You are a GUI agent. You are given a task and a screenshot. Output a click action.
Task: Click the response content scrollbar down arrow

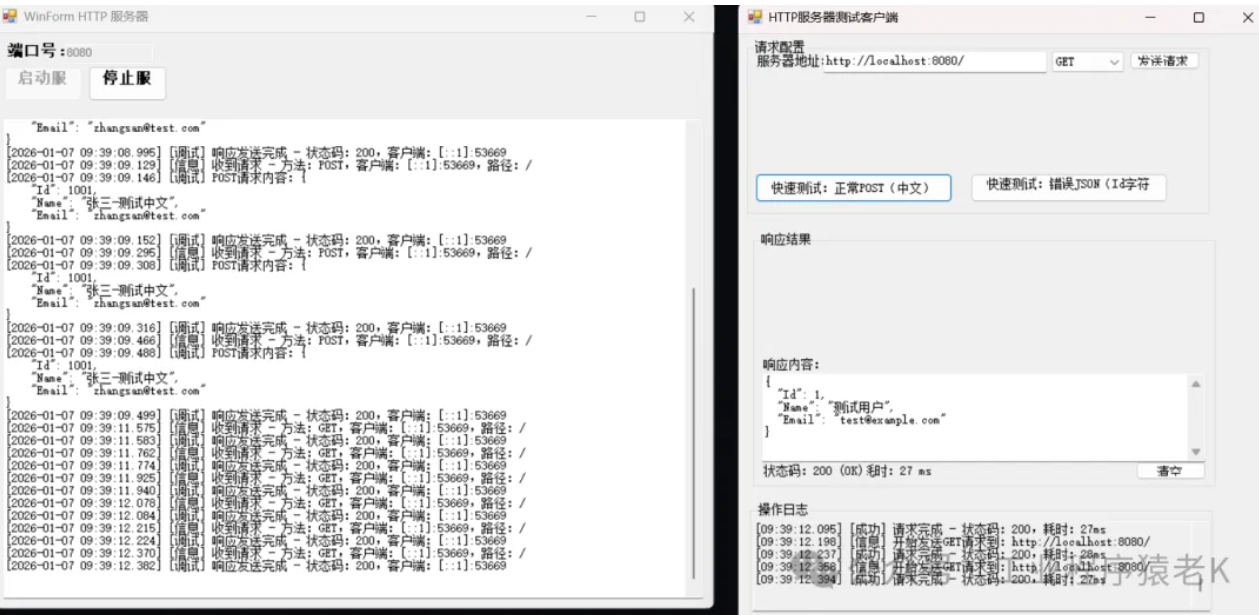(x=1196, y=452)
